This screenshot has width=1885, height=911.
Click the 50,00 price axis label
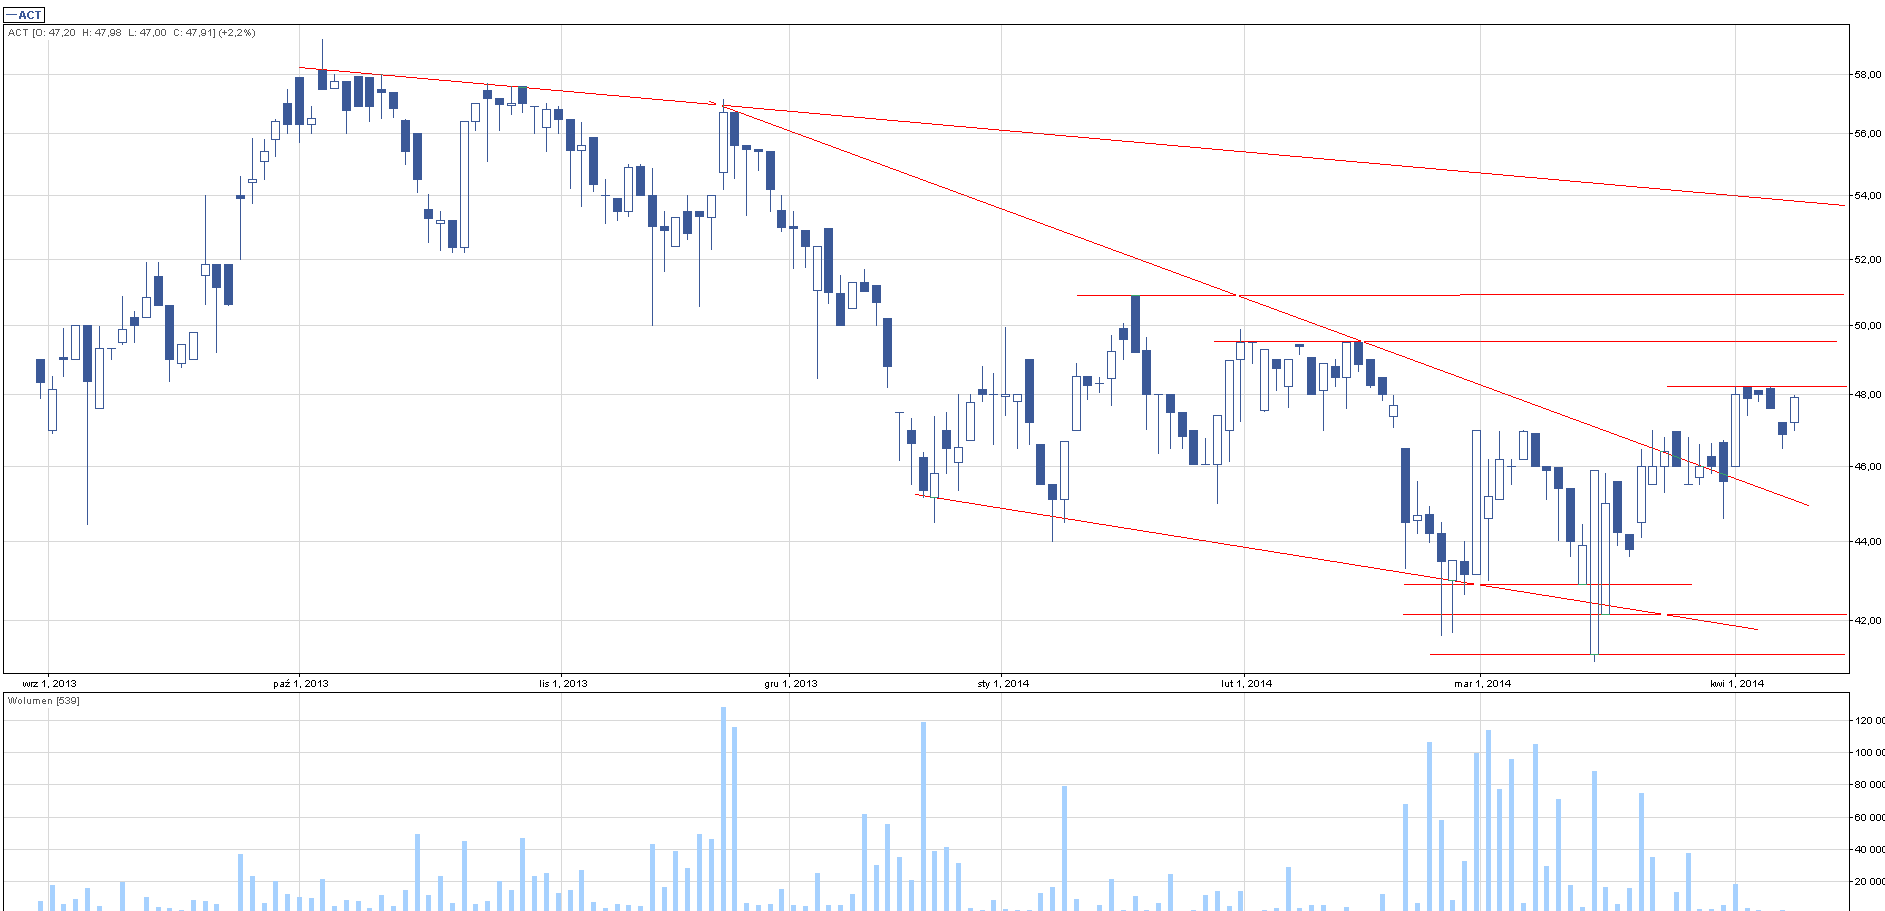click(x=1867, y=326)
